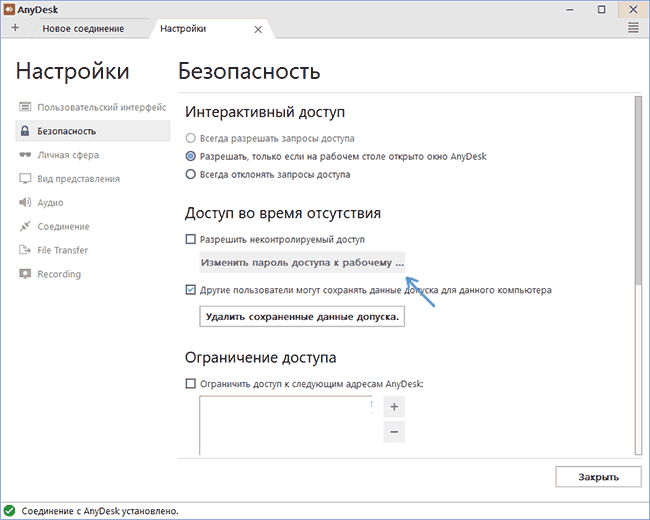
Task: Switch to the Новое соединение tab
Action: (83, 29)
